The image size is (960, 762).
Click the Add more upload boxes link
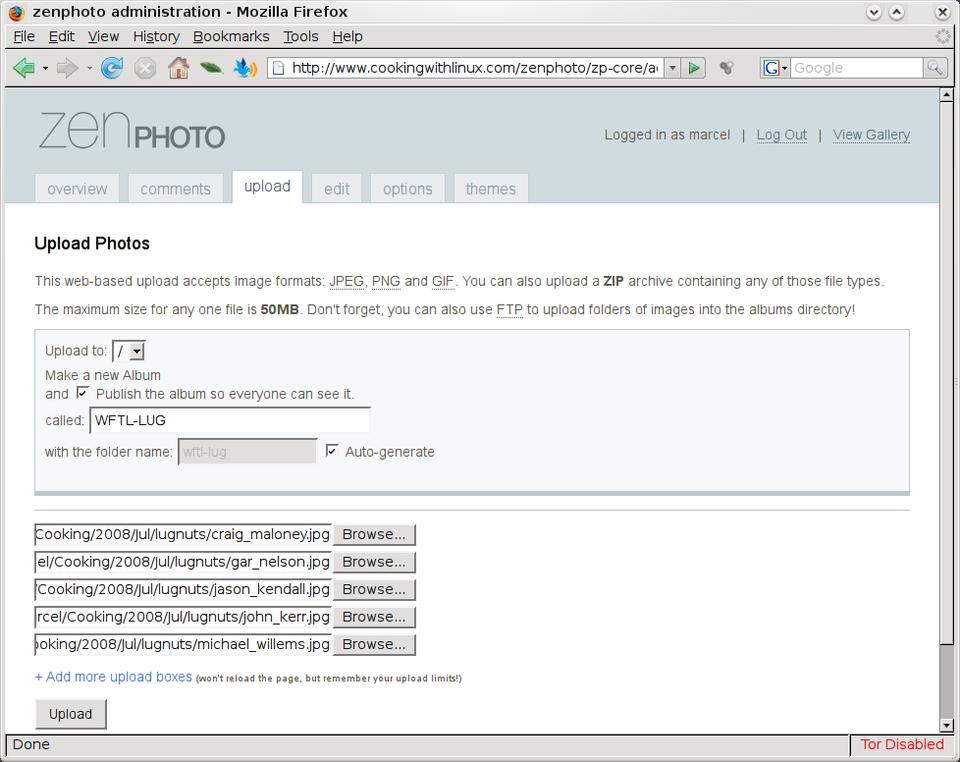(113, 677)
